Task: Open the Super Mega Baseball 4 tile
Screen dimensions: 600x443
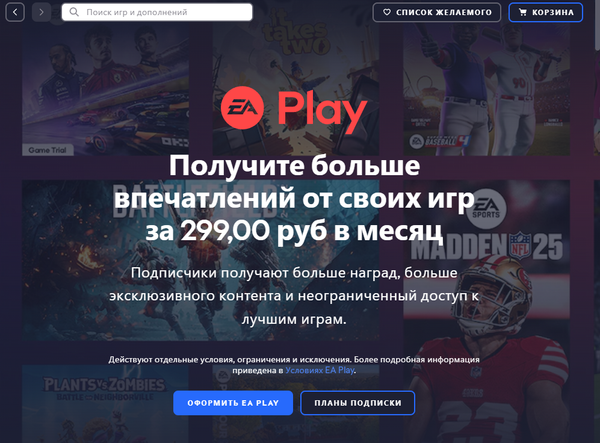Action: pos(486,90)
